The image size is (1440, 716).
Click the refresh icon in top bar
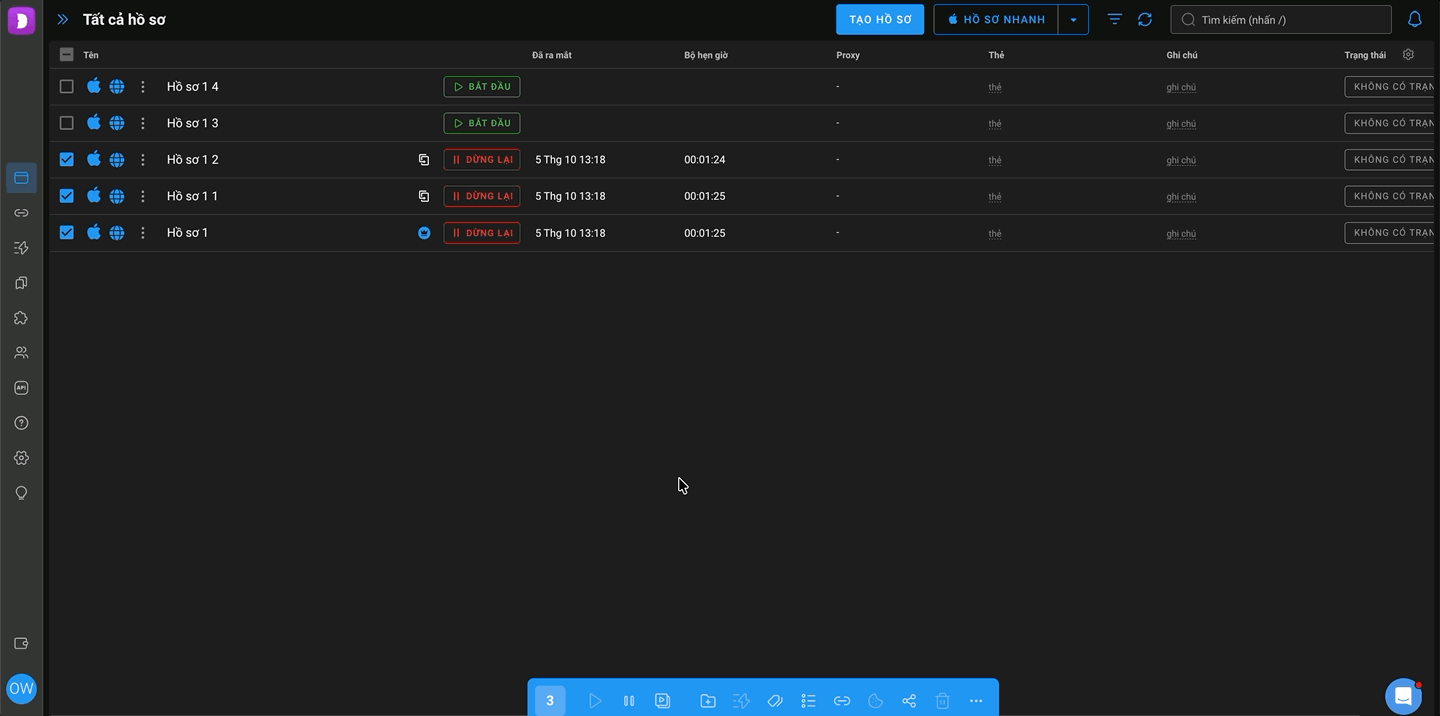(x=1145, y=19)
